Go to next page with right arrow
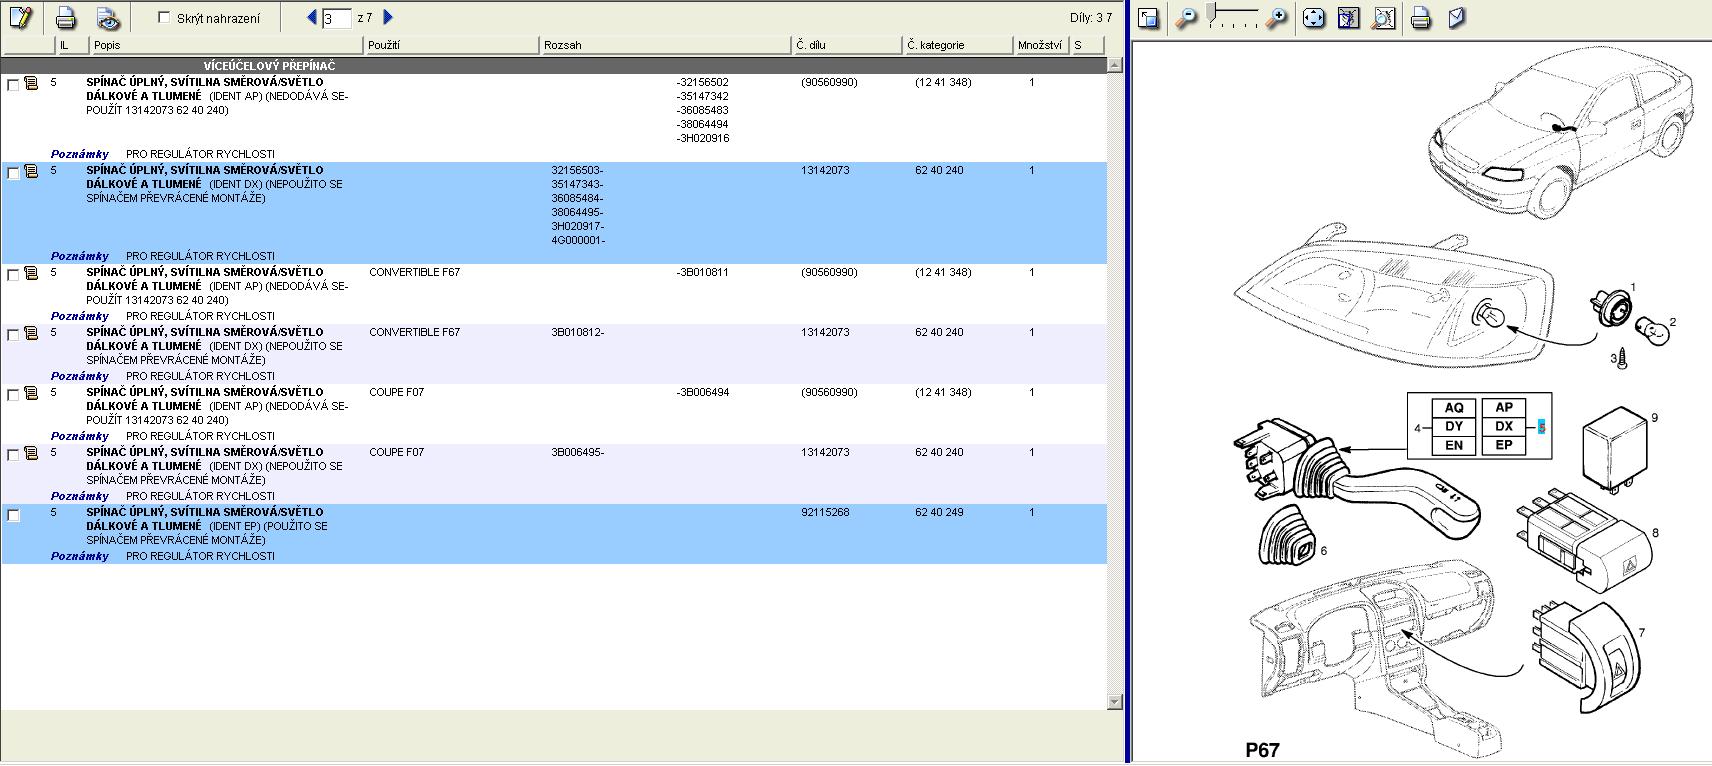This screenshot has width=1712, height=766. [388, 17]
